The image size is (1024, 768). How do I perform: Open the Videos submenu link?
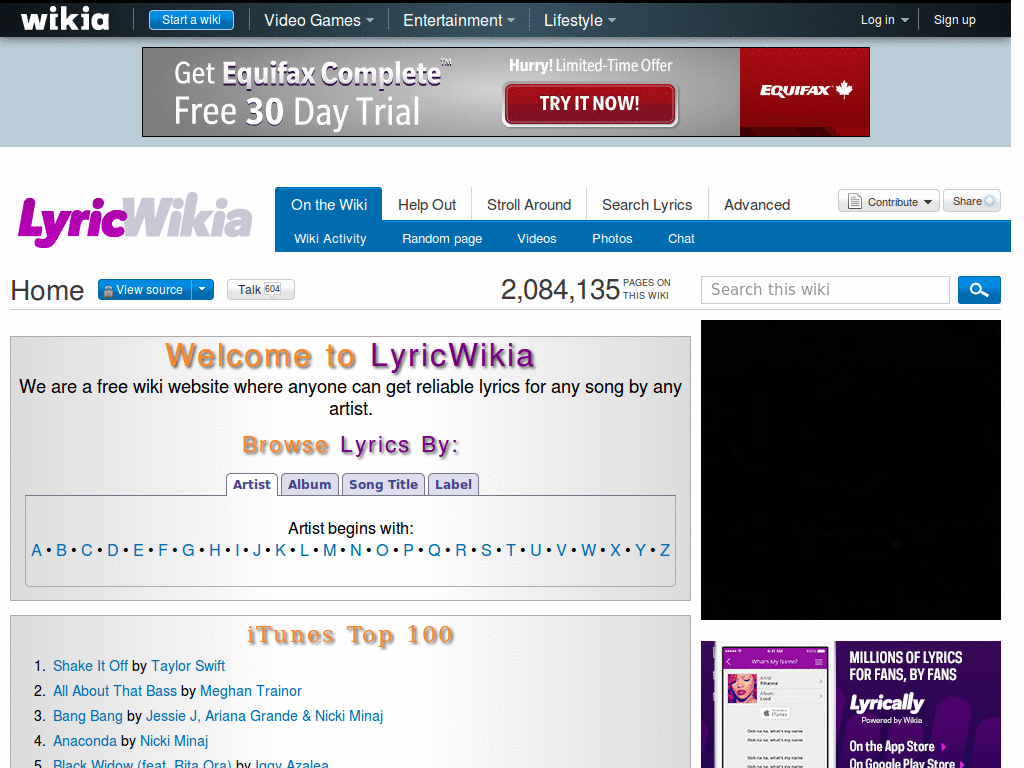pyautogui.click(x=537, y=238)
